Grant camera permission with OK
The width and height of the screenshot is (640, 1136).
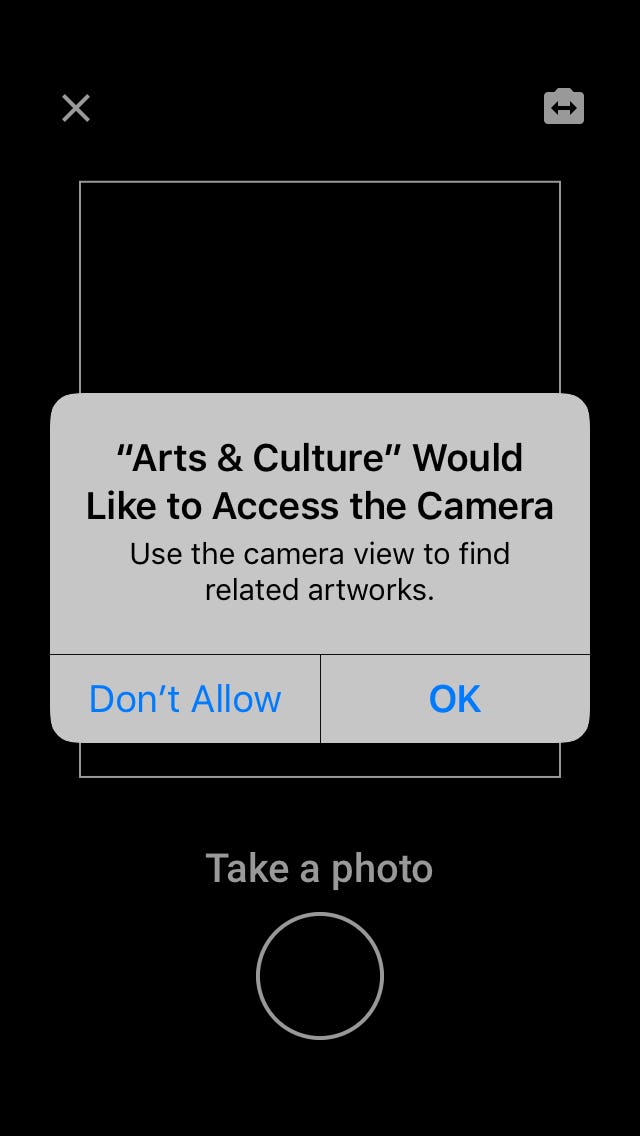pos(455,698)
